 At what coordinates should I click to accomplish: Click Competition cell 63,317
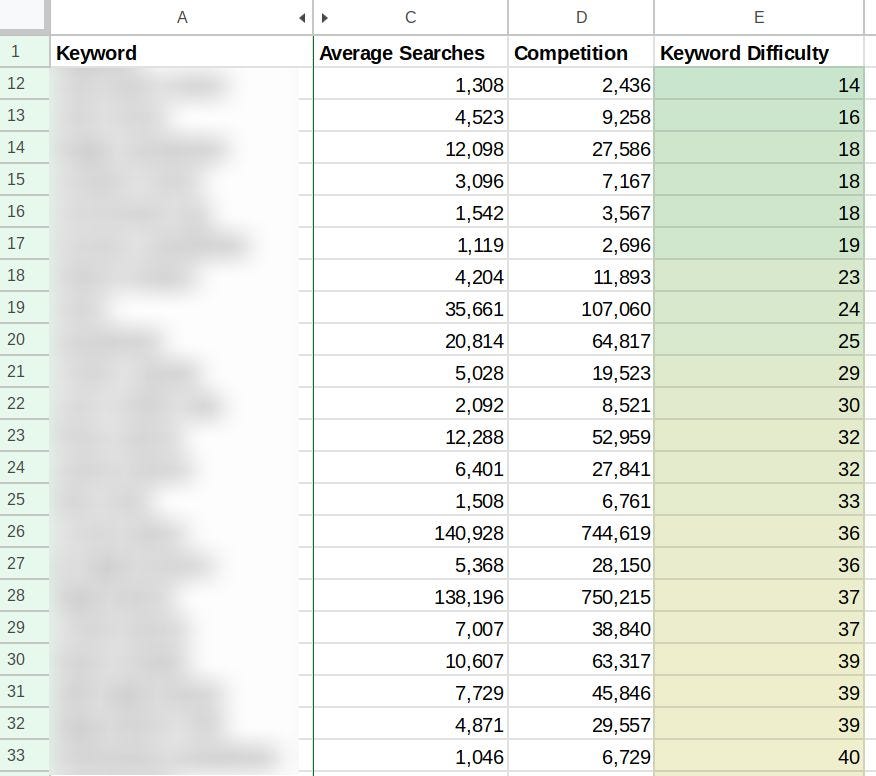581,660
